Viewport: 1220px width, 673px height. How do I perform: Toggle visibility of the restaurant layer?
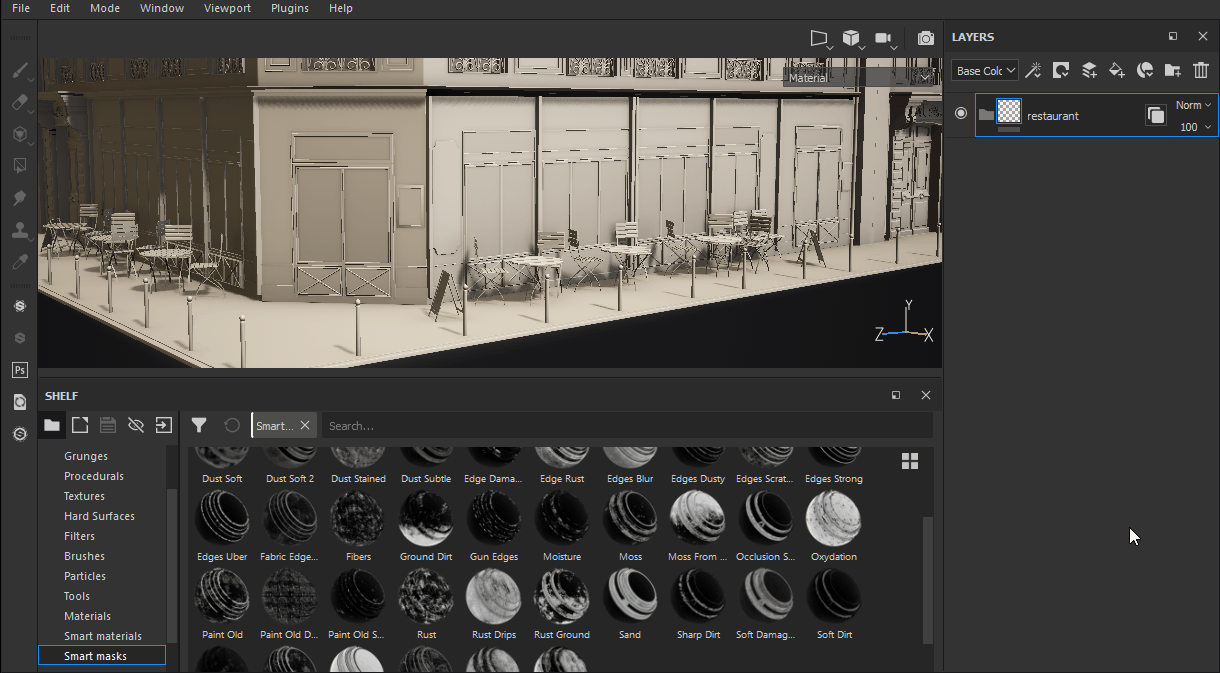point(961,114)
